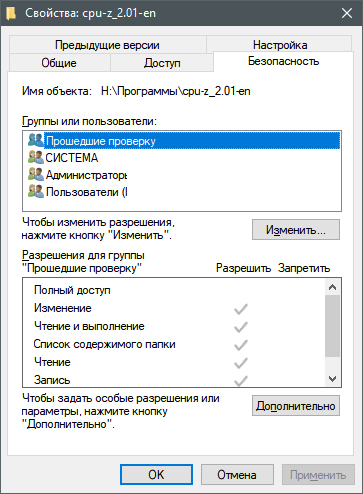Click the Запись allow checkmark
The width and height of the screenshot is (363, 494).
[241, 380]
